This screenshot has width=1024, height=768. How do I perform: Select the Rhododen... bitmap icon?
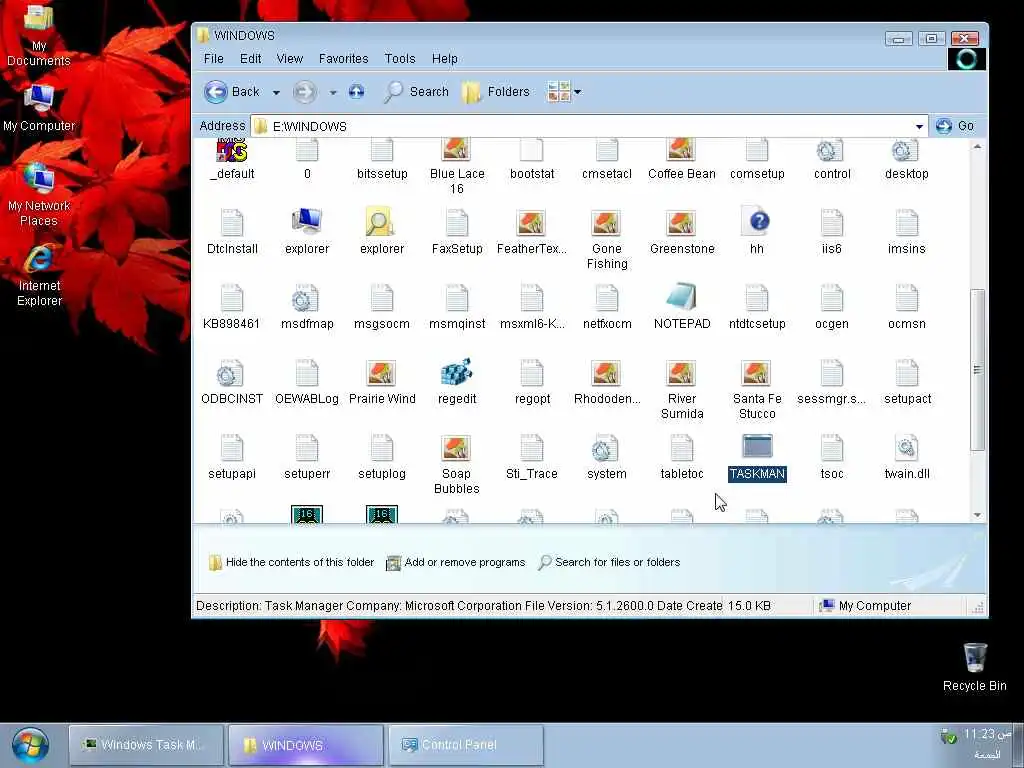tap(606, 373)
